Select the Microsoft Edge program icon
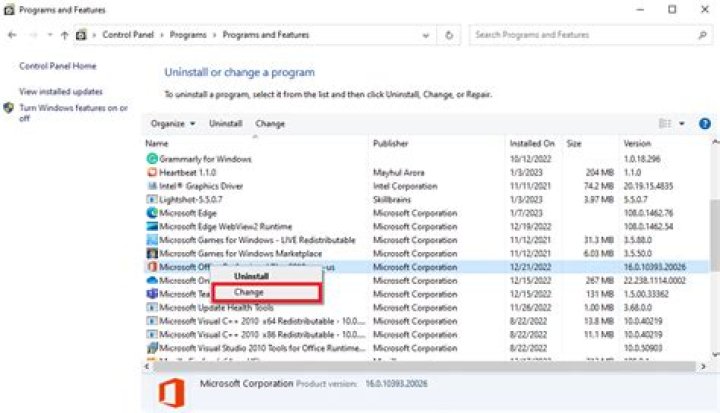This screenshot has height=413, width=720. coord(152,213)
